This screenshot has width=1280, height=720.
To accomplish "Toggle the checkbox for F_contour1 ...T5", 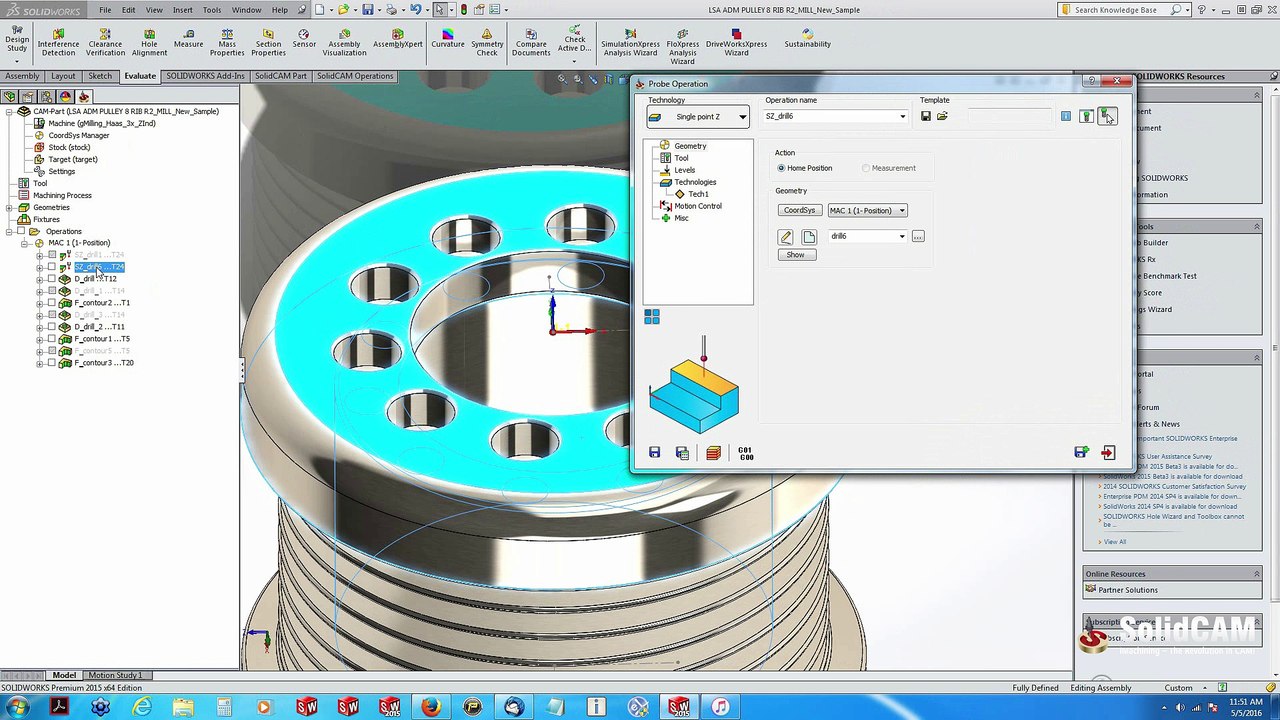I will pyautogui.click(x=52, y=339).
